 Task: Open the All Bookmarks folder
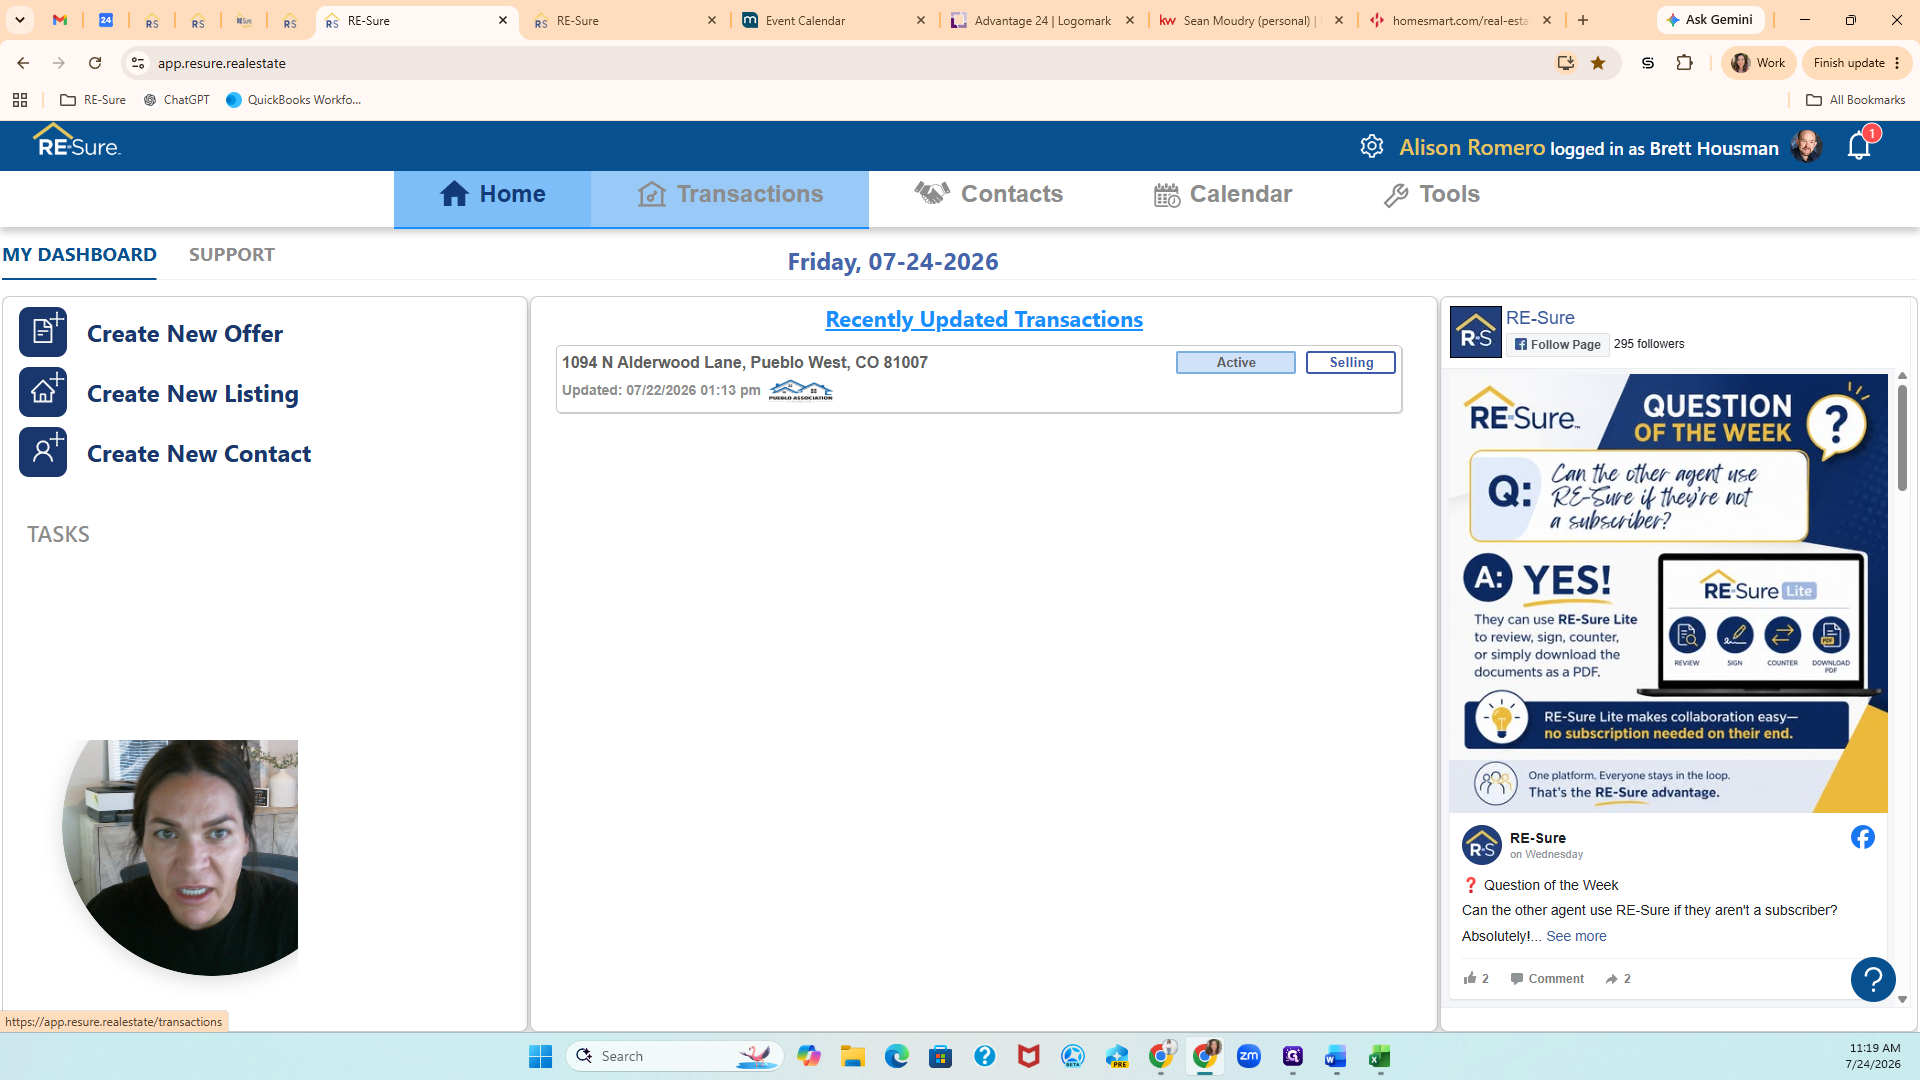(x=1856, y=100)
